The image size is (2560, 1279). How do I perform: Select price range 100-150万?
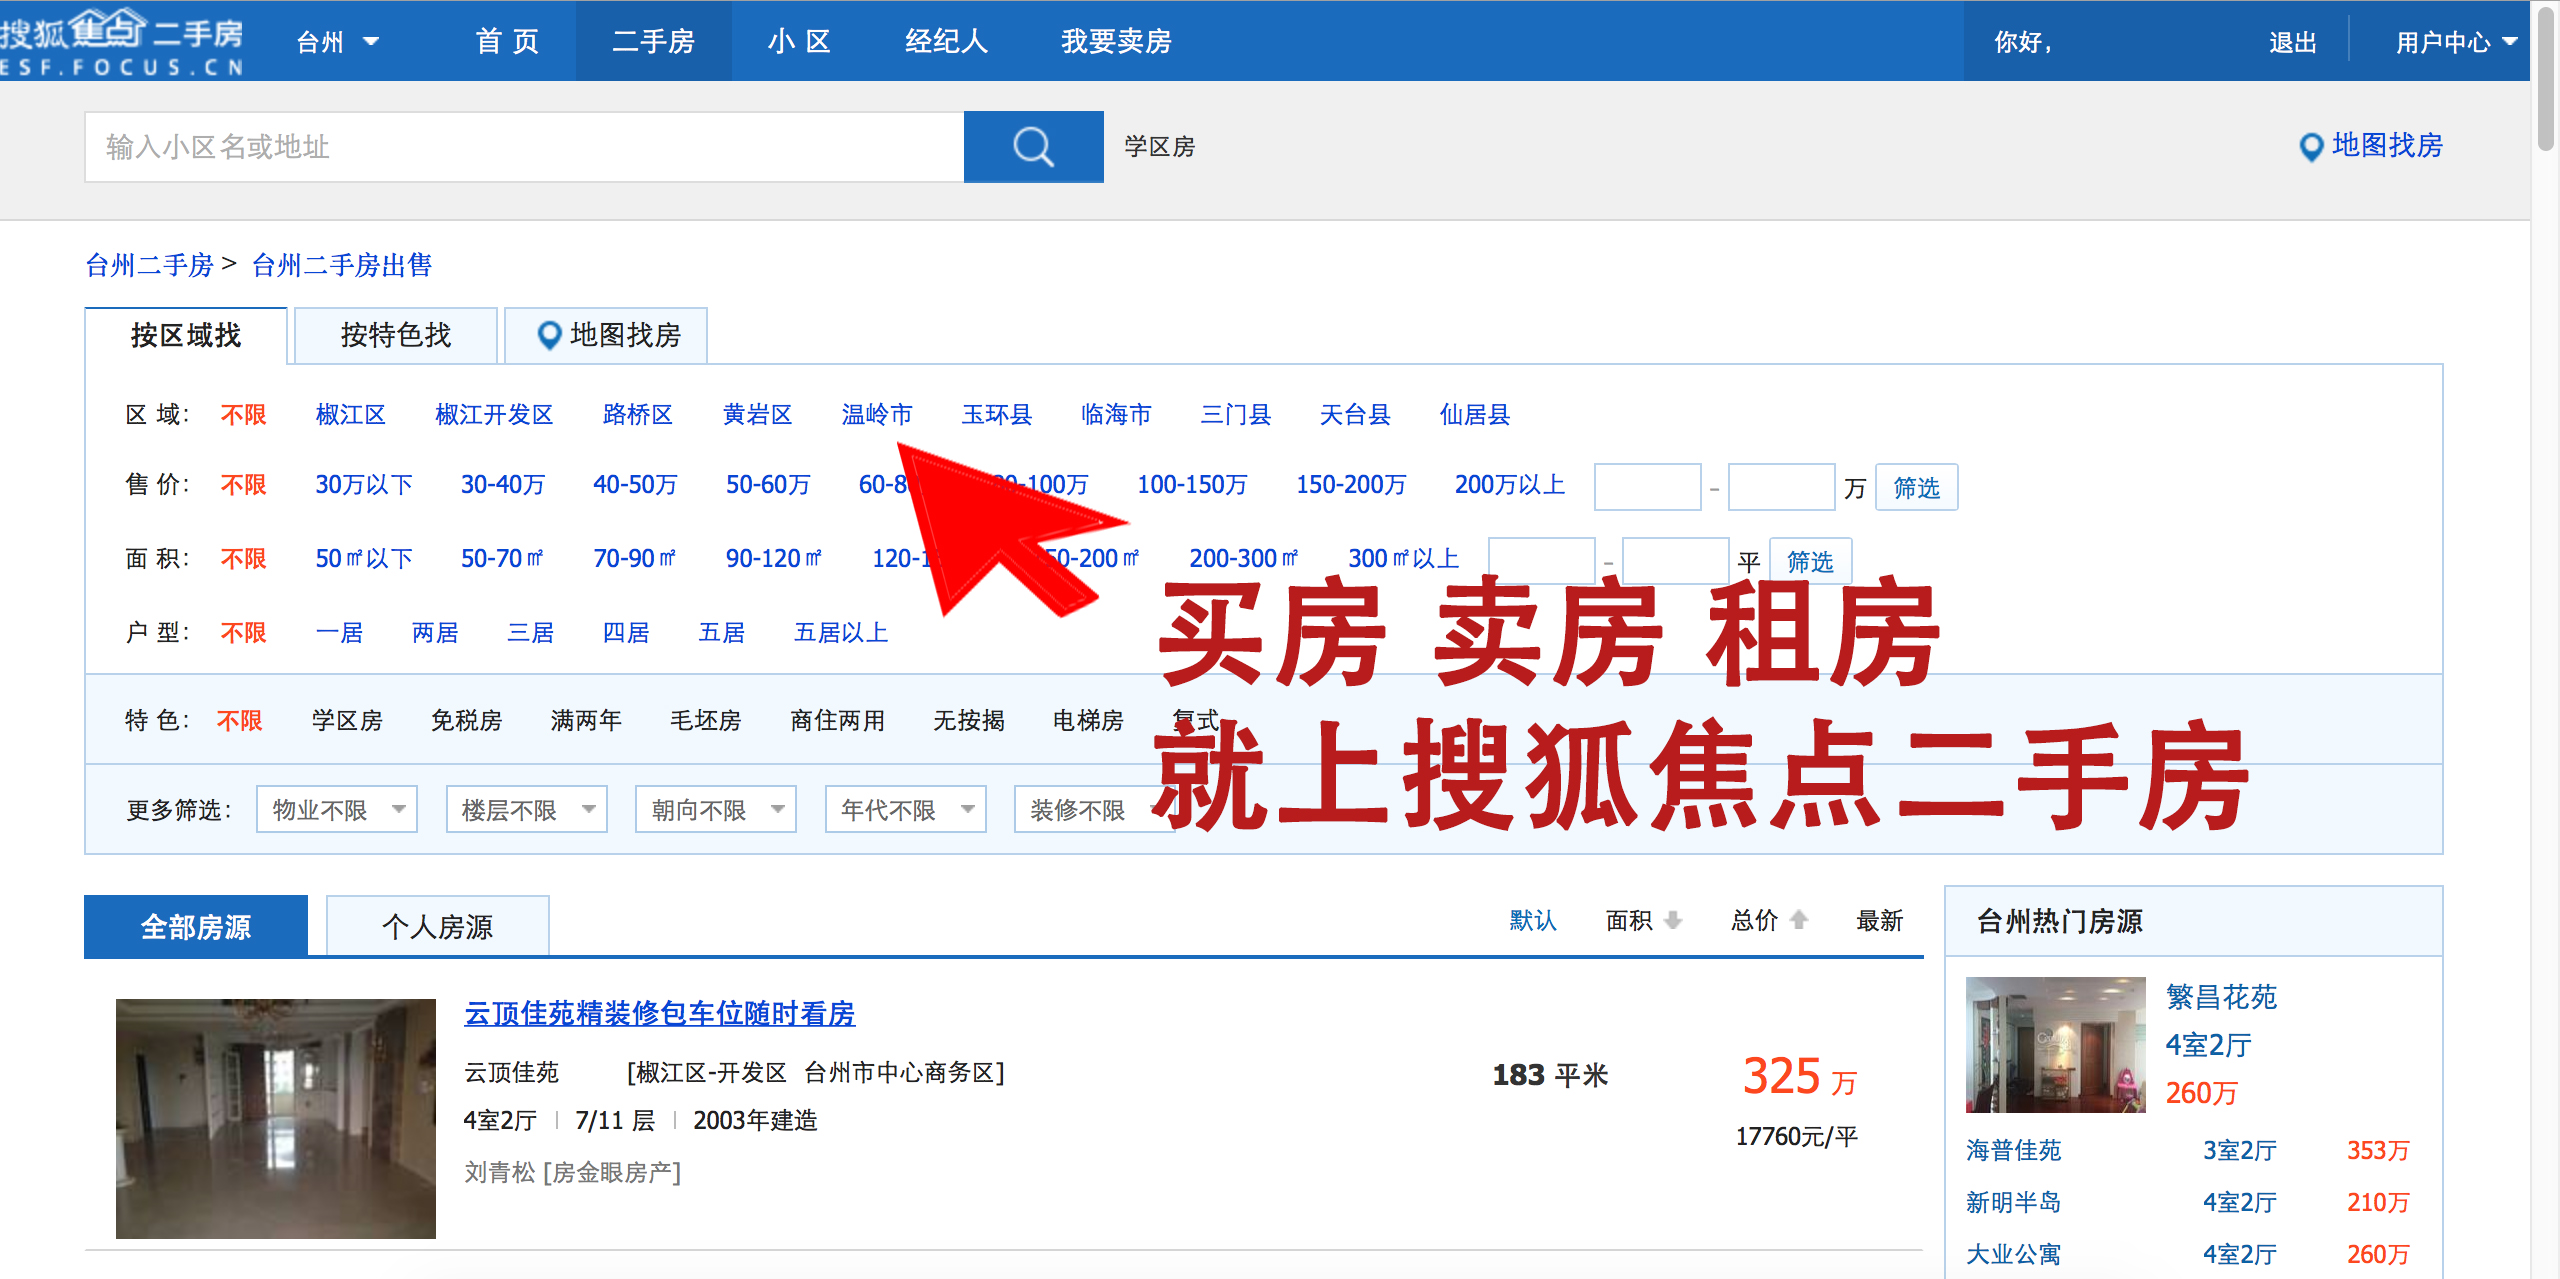[x=1192, y=485]
